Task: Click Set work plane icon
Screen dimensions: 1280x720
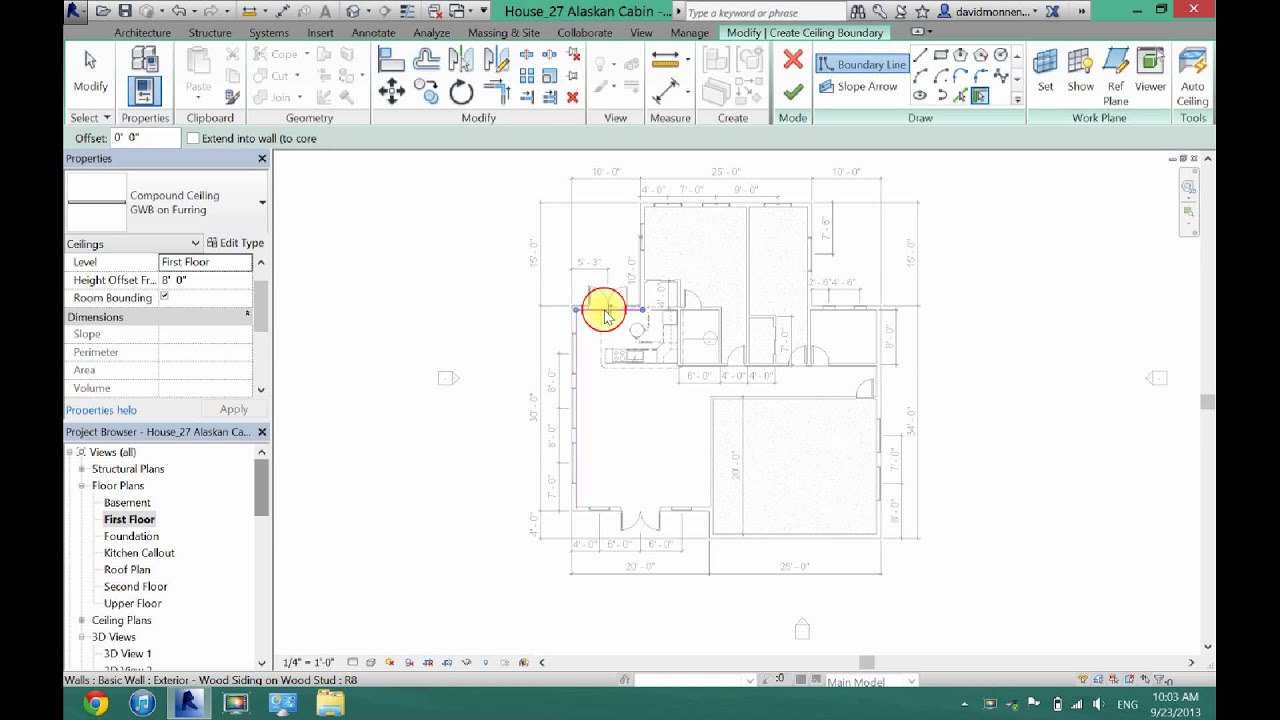Action: (1045, 71)
